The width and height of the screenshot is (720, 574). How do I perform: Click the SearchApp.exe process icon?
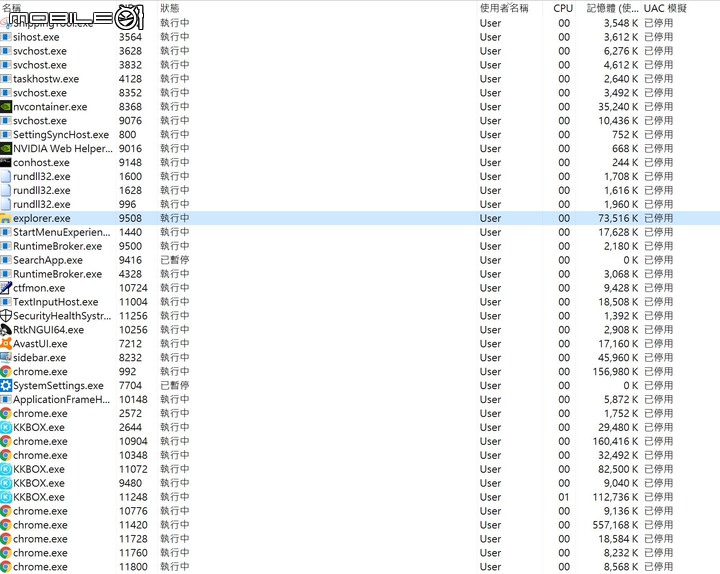click(x=6, y=260)
